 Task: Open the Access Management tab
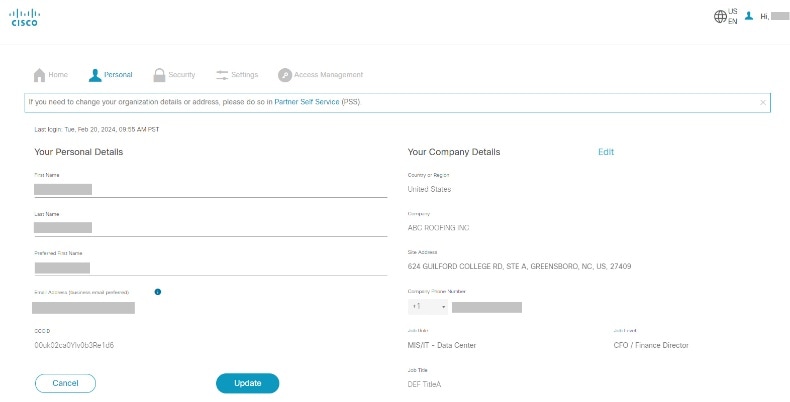pos(320,75)
